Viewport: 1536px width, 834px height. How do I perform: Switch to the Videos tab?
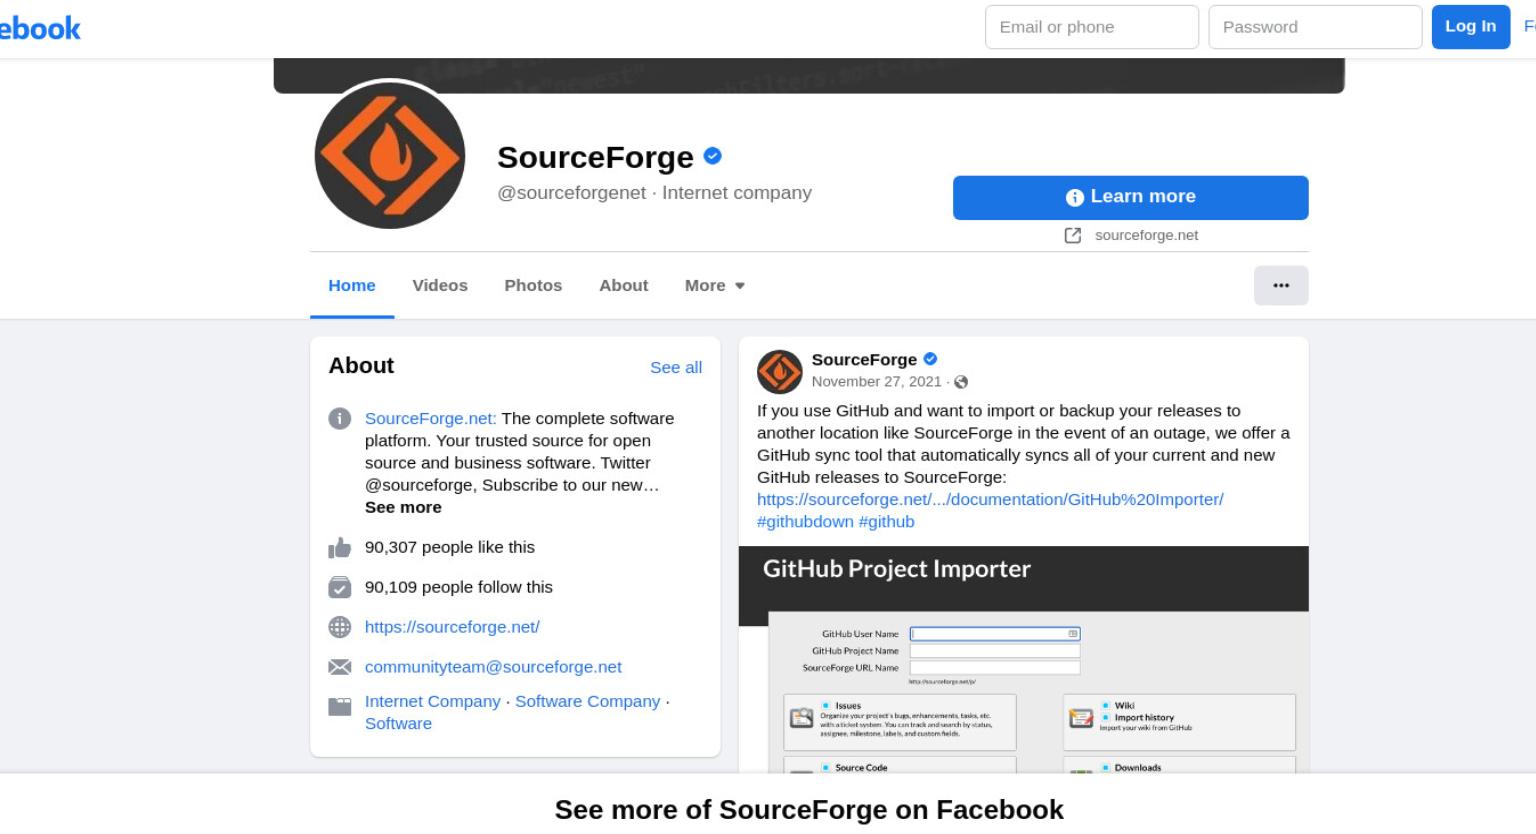(440, 285)
